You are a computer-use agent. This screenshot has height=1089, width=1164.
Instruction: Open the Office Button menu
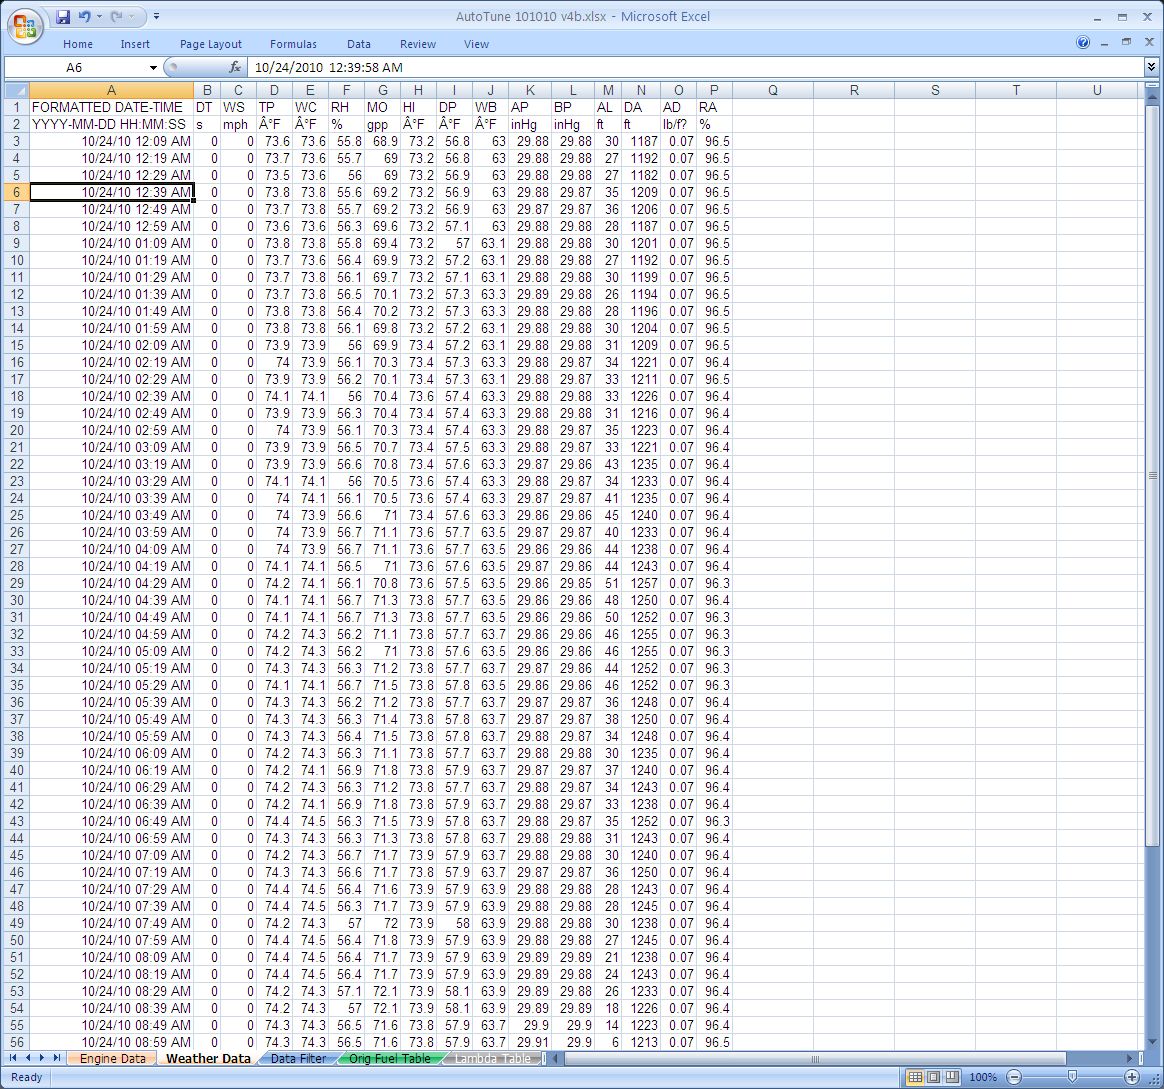[x=27, y=24]
